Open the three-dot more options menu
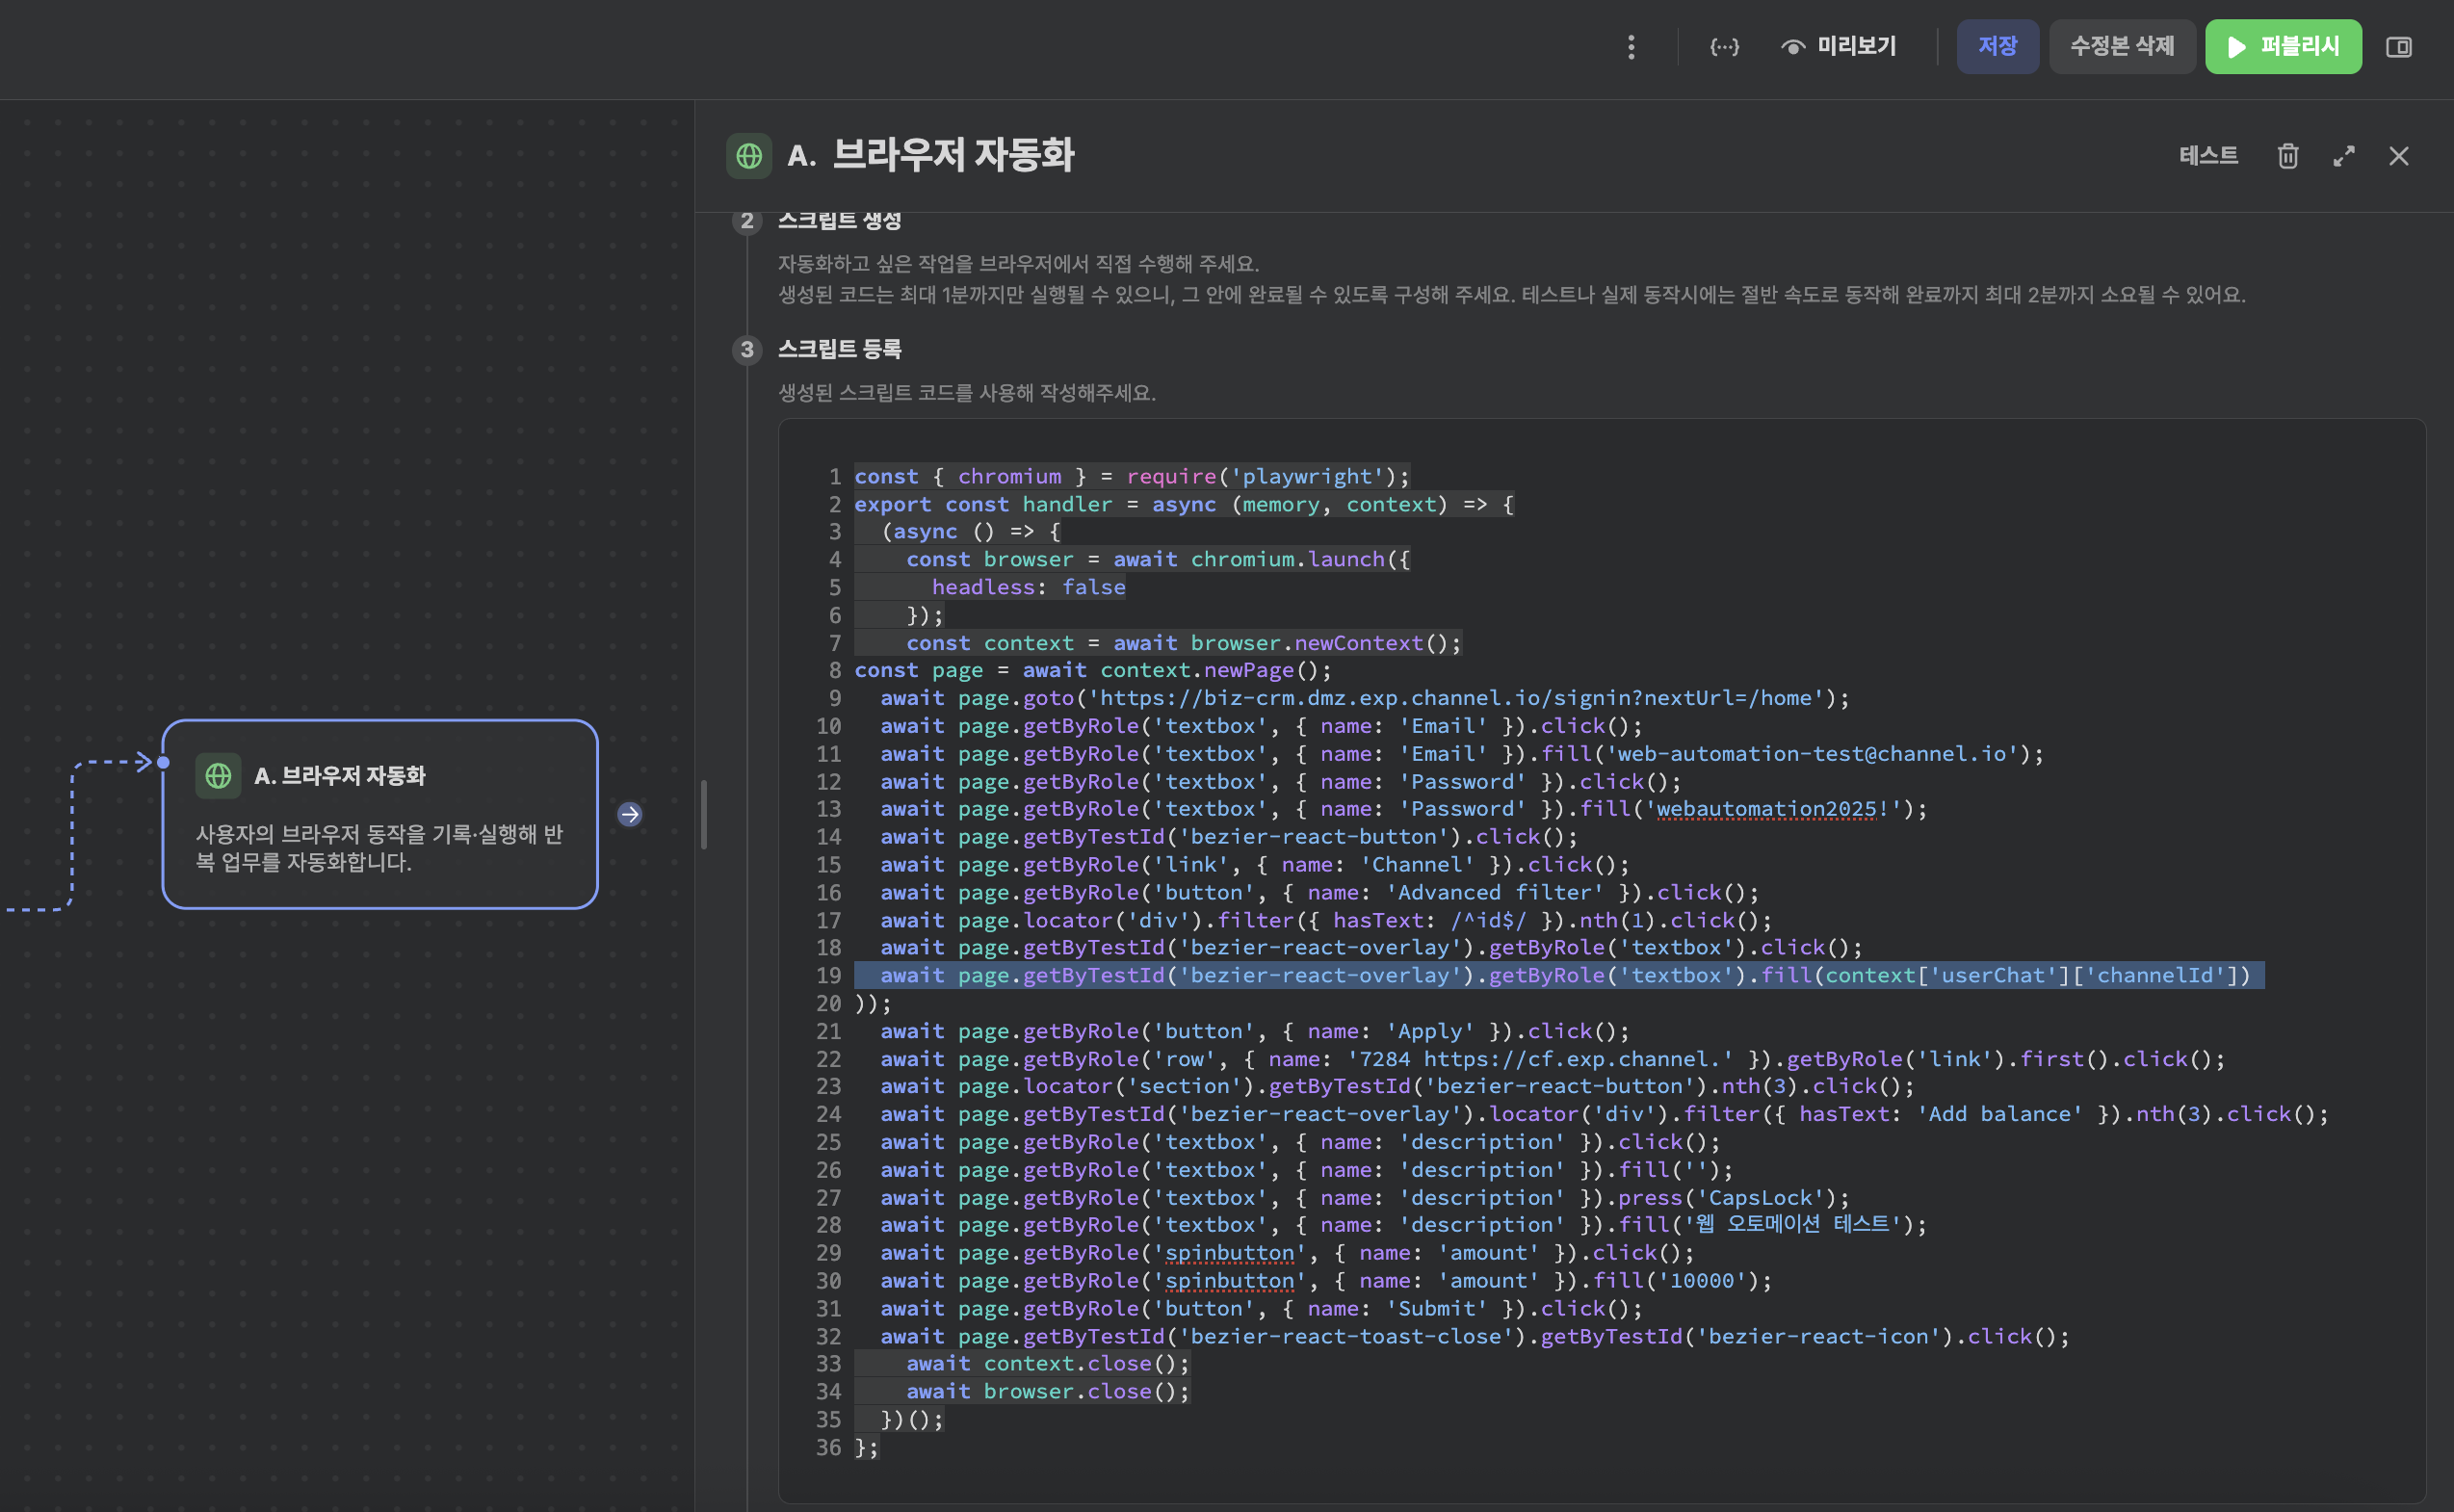The height and width of the screenshot is (1512, 2454). coord(1631,47)
